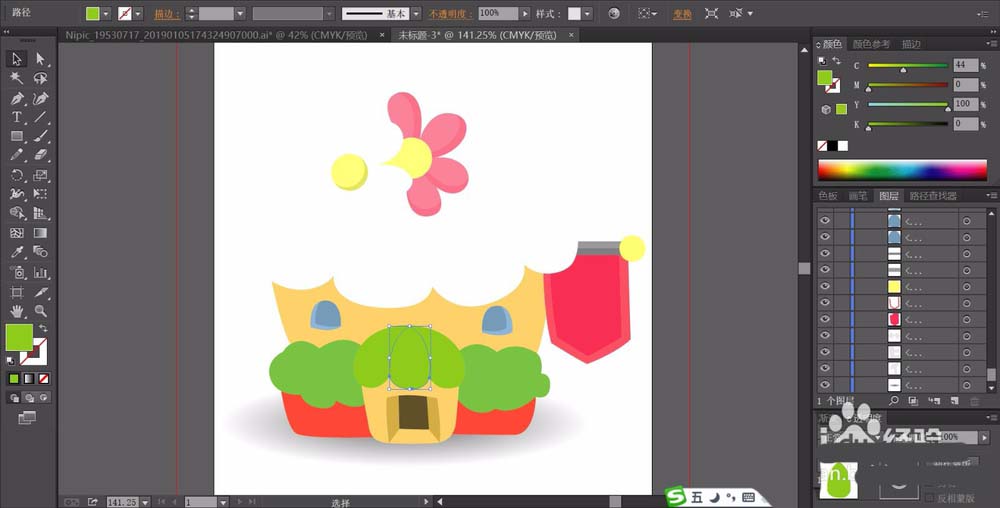Open the stroke color dropdown in control bar

point(138,13)
